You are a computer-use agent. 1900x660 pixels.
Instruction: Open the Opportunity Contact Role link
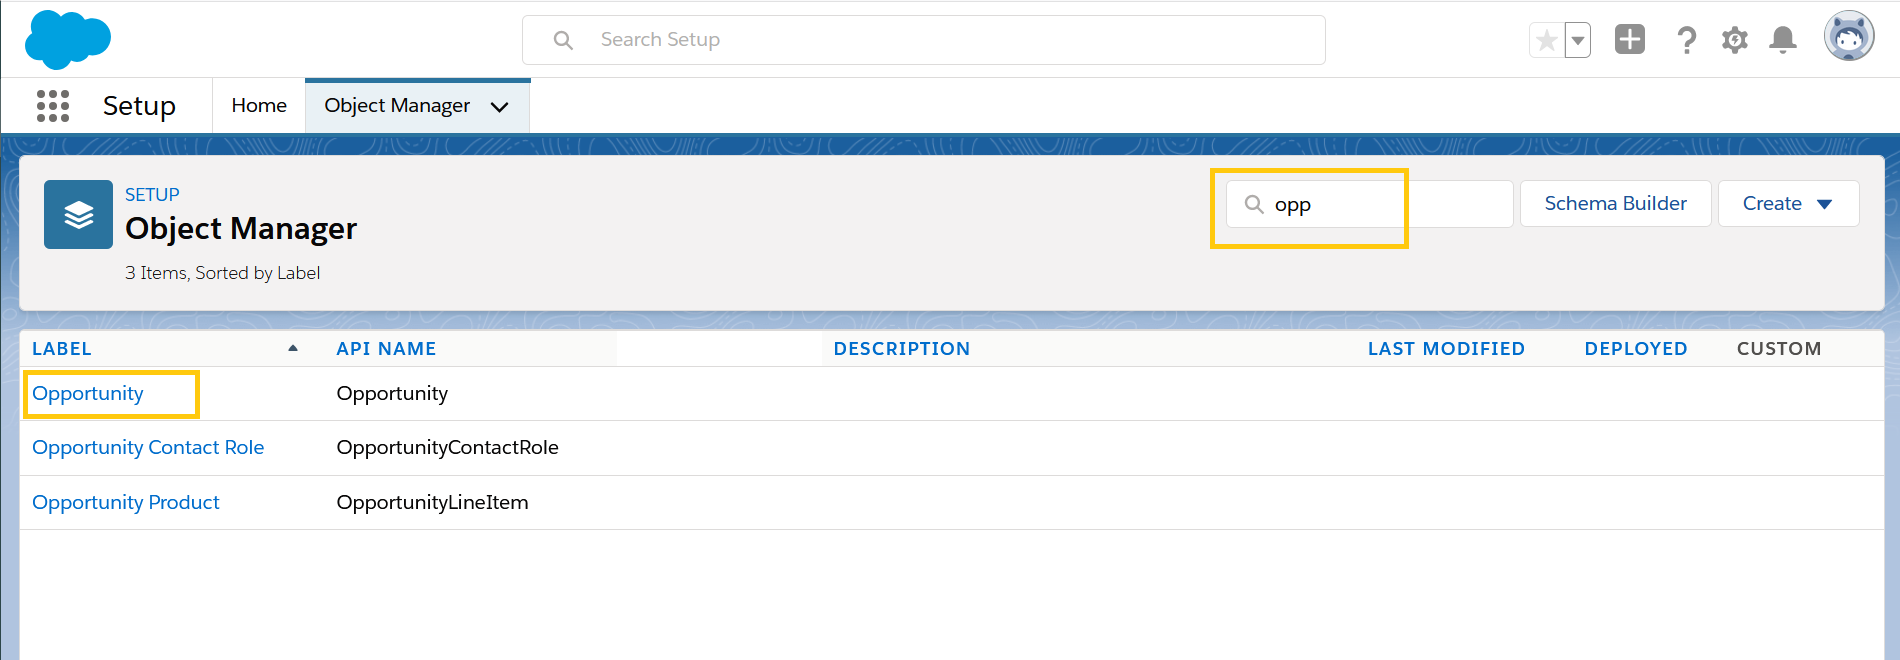click(148, 448)
